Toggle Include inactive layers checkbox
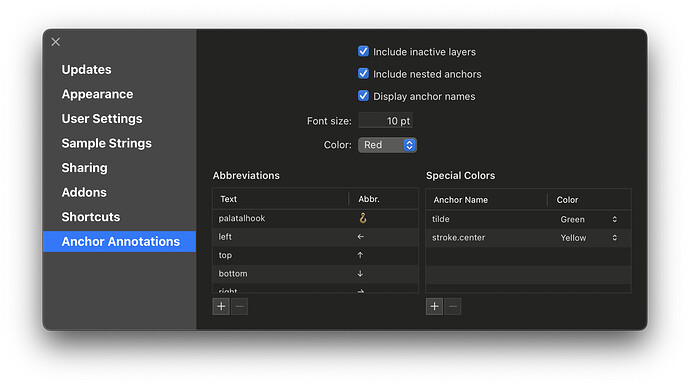Viewport: 690px width, 386px height. (x=363, y=51)
